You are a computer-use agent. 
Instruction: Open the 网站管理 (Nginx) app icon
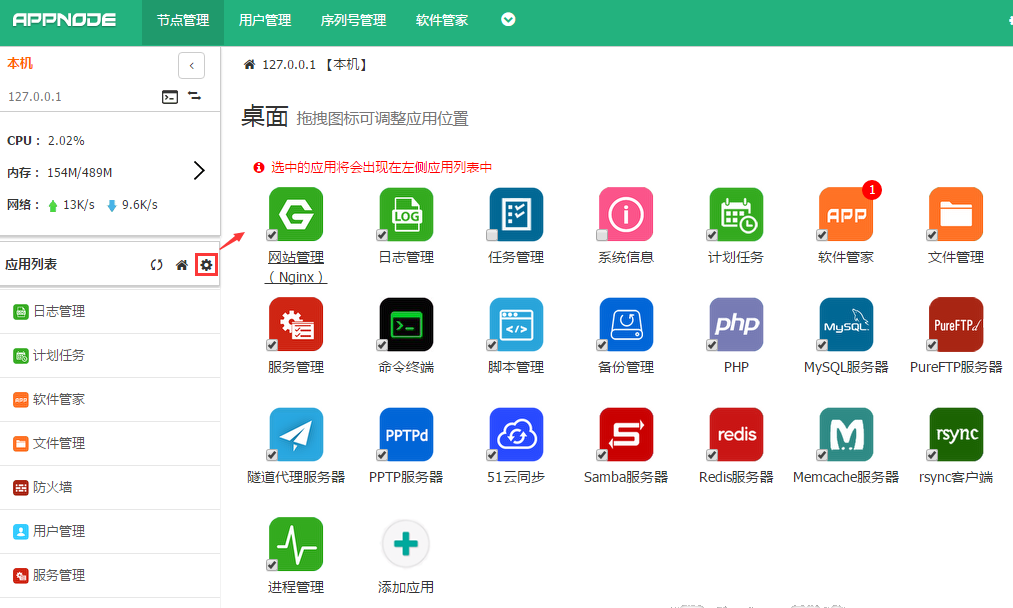coord(296,214)
